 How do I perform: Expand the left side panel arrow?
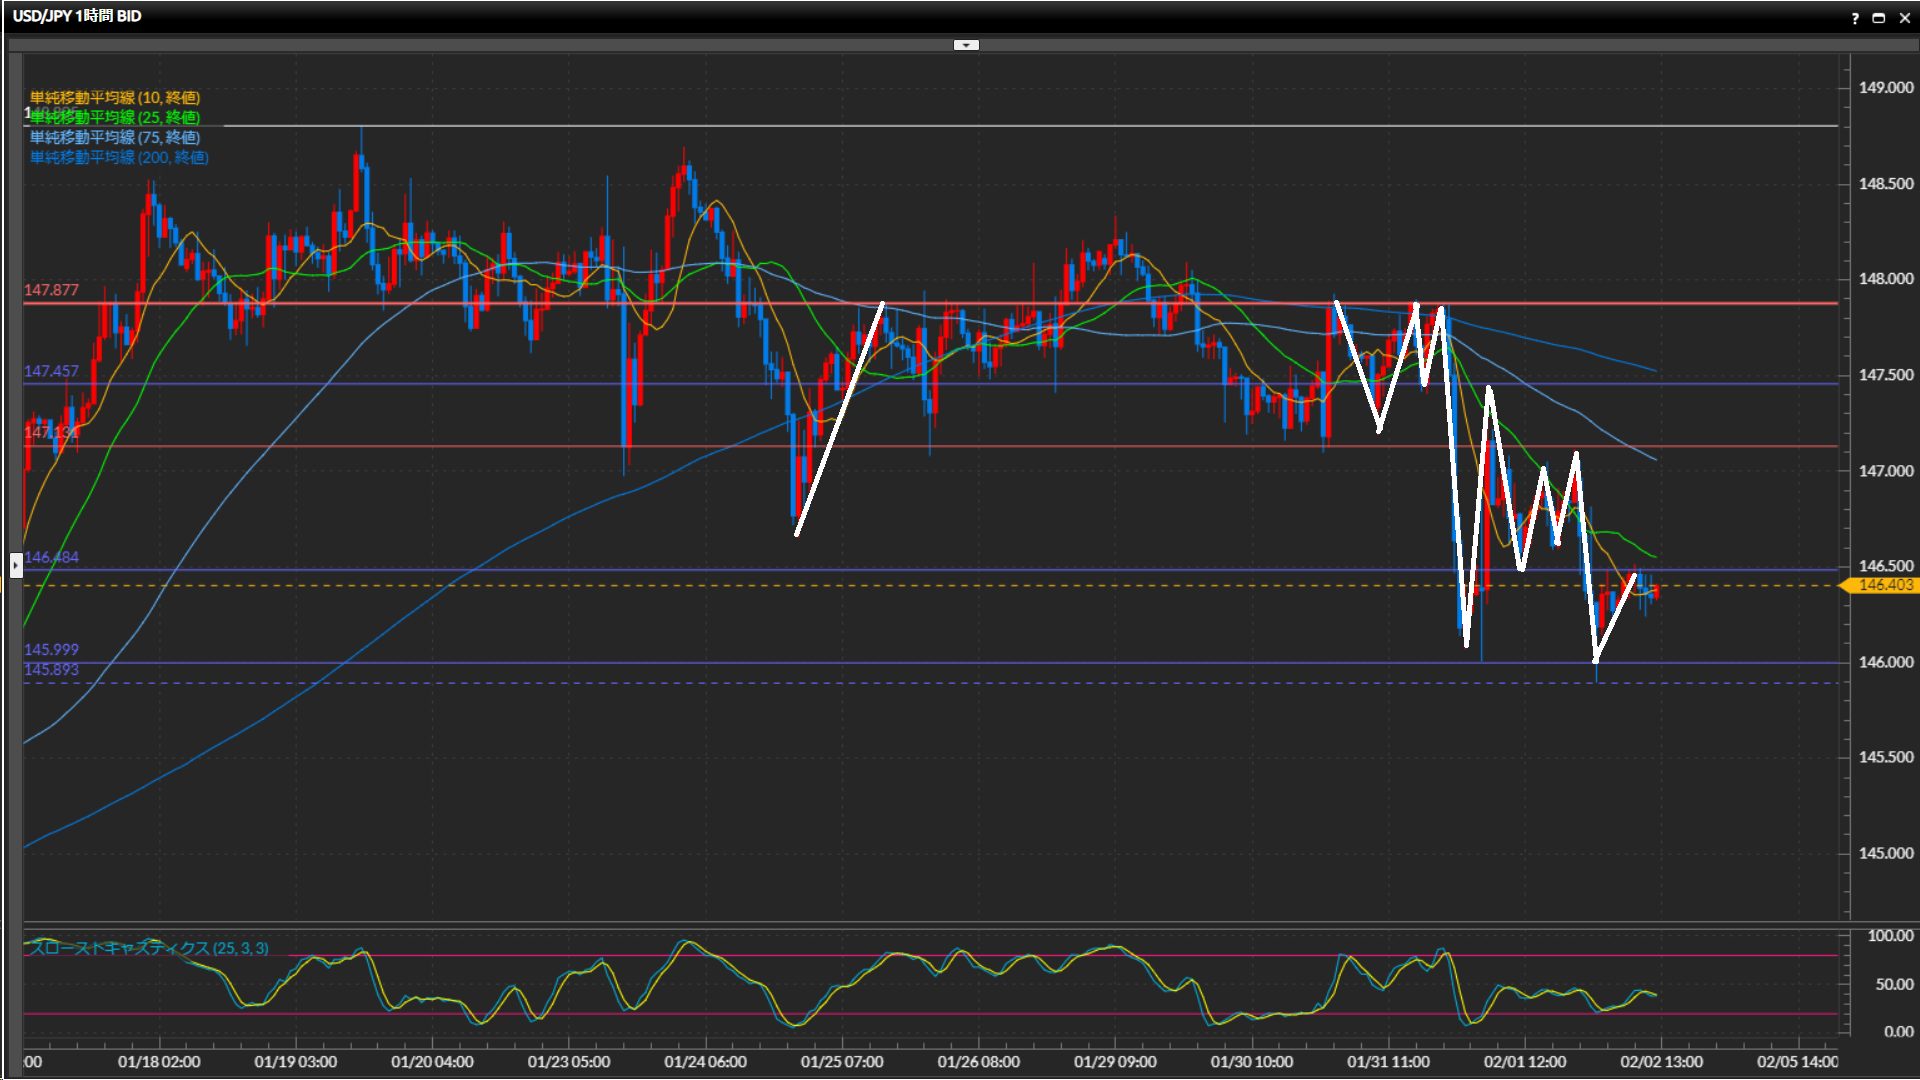[x=16, y=565]
